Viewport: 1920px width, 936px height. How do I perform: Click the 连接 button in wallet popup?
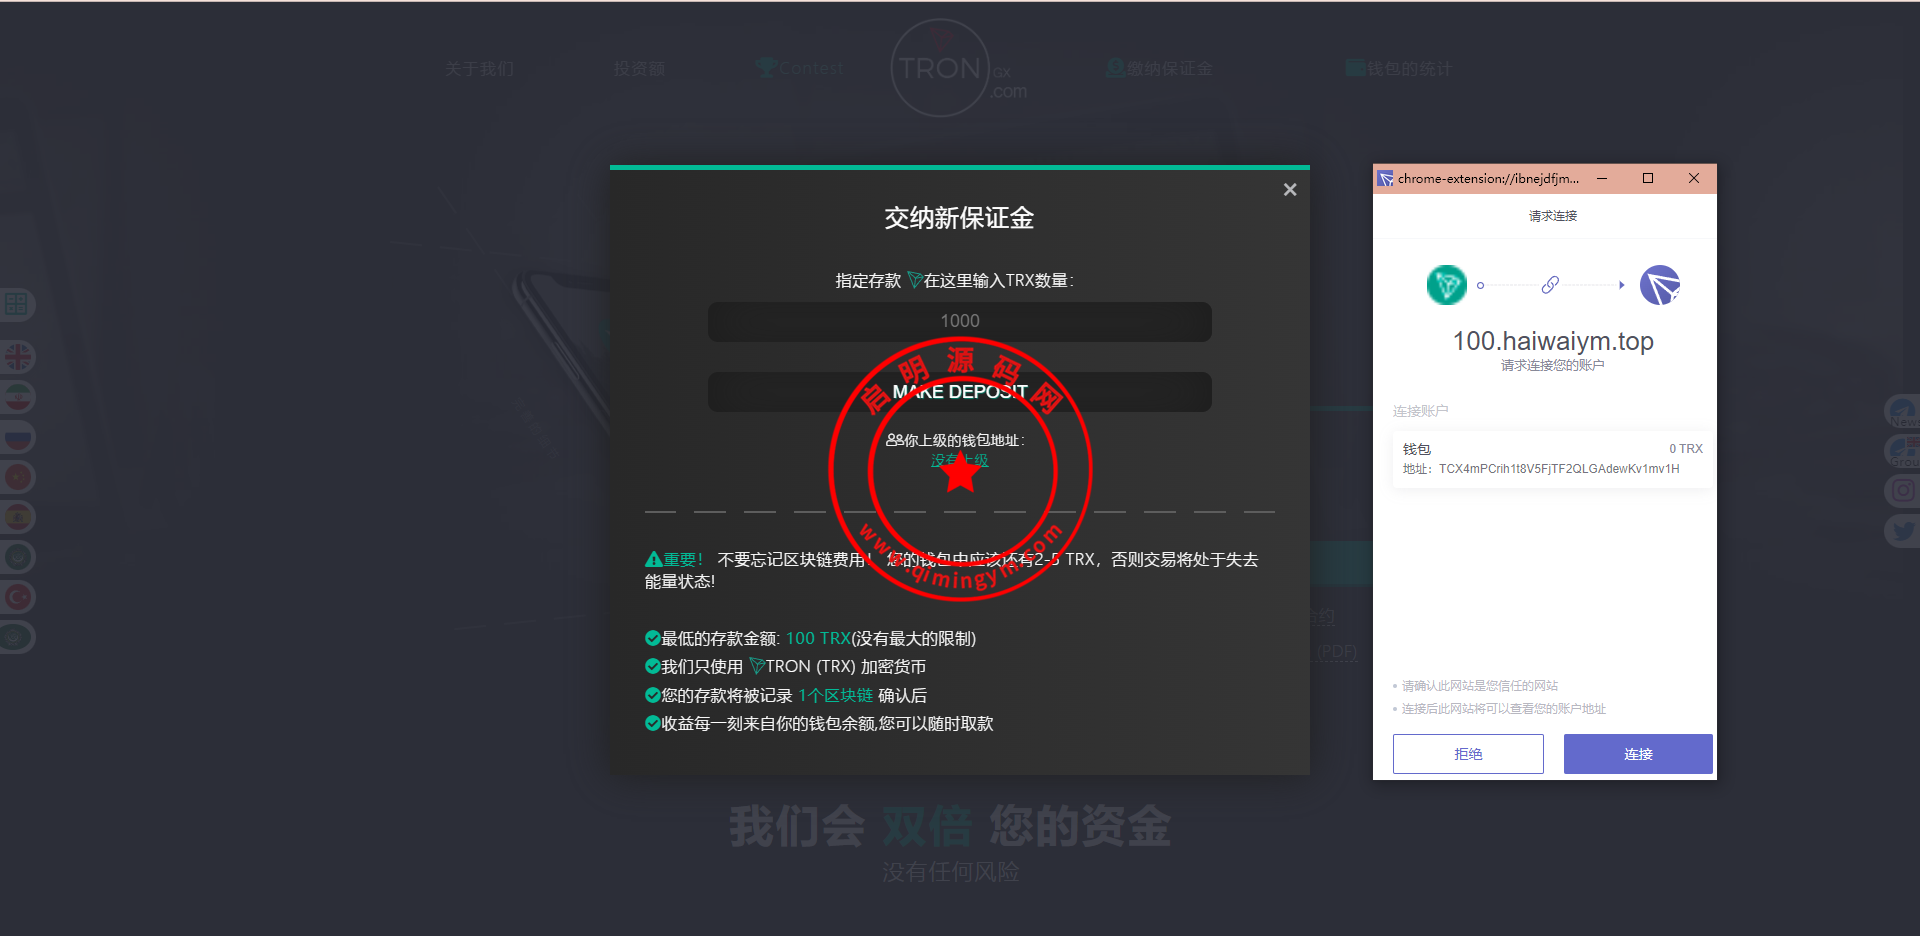[x=1637, y=754]
